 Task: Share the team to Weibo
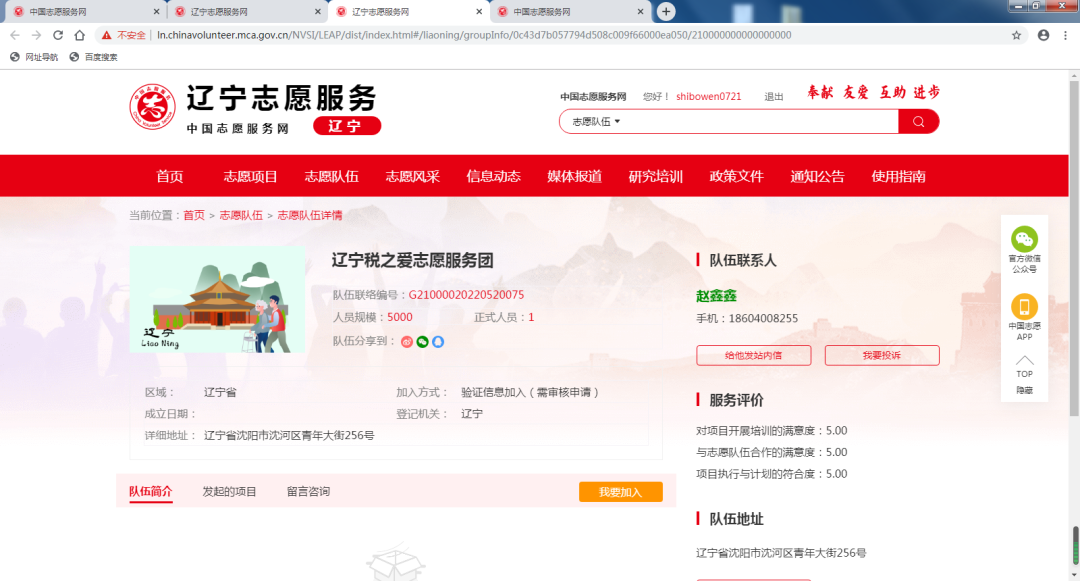coord(407,341)
